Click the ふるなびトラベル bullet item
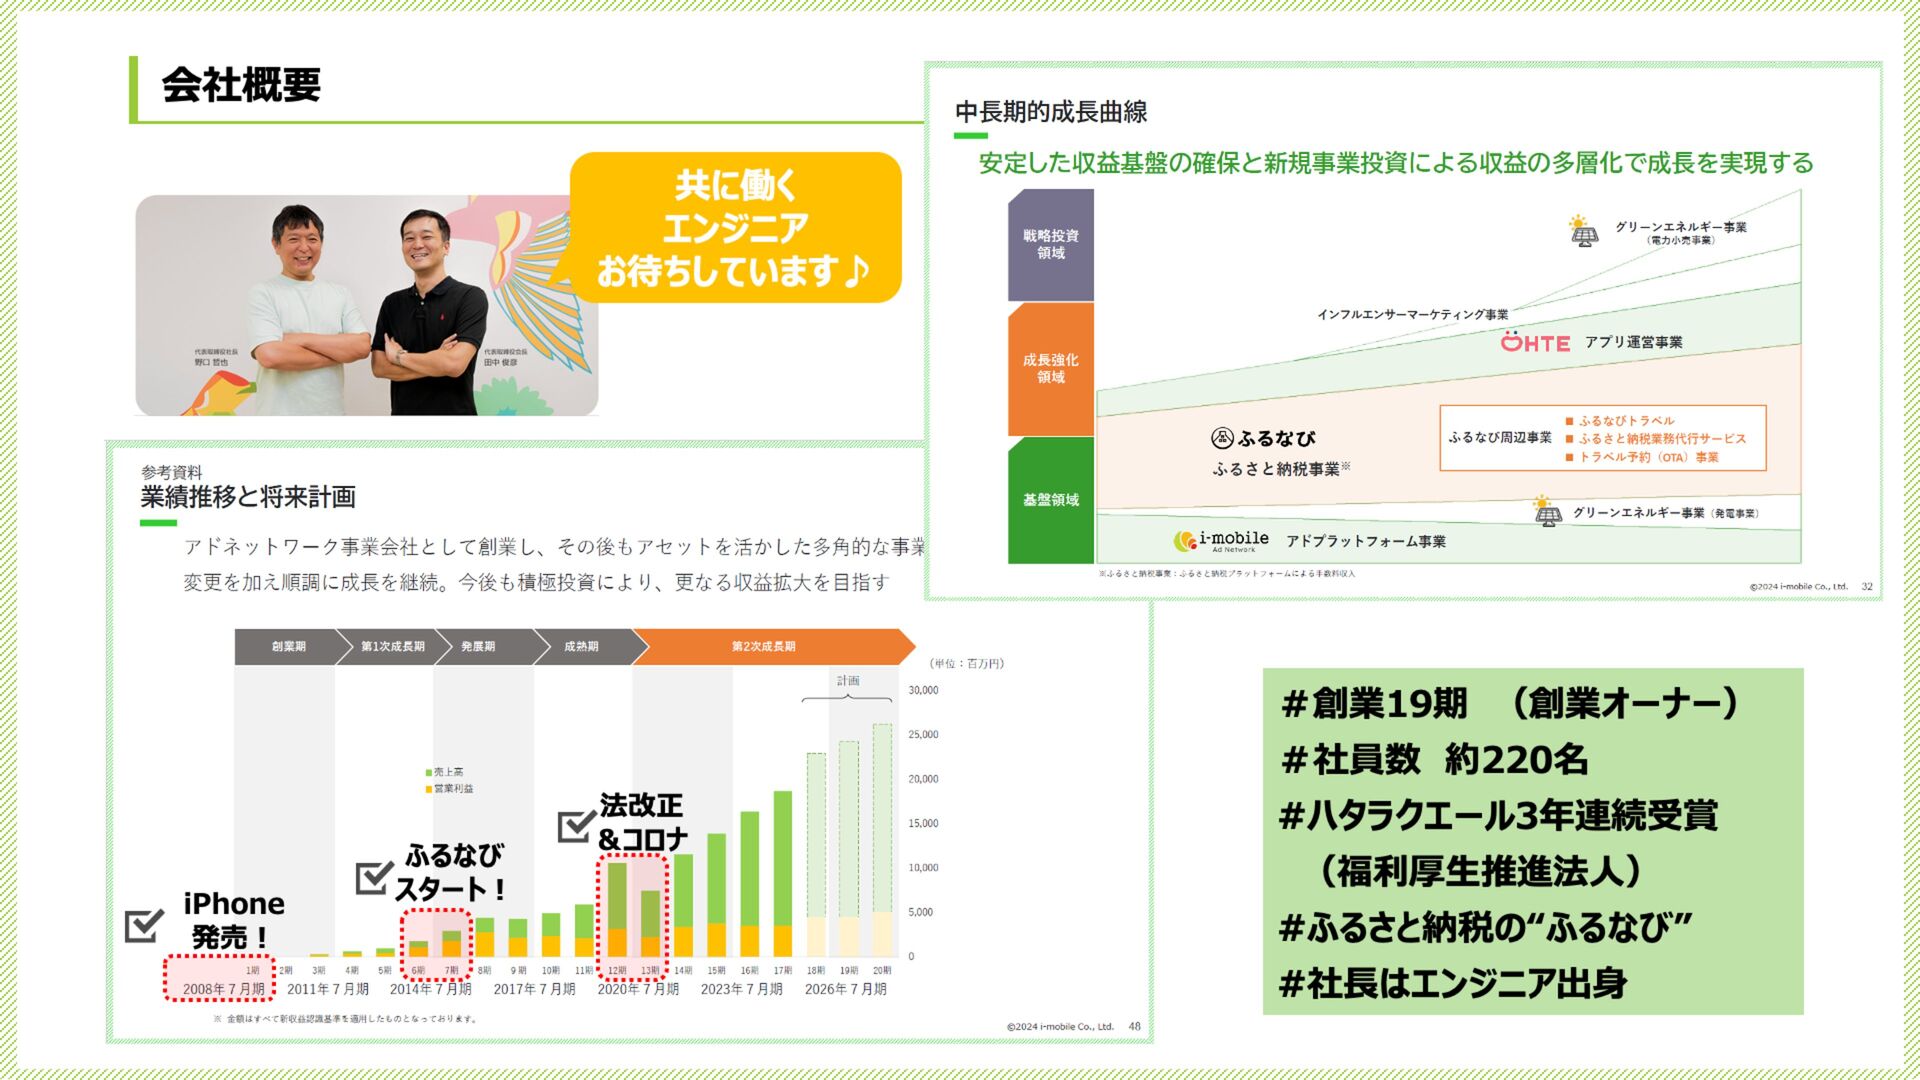The height and width of the screenshot is (1080, 1920). [1620, 421]
